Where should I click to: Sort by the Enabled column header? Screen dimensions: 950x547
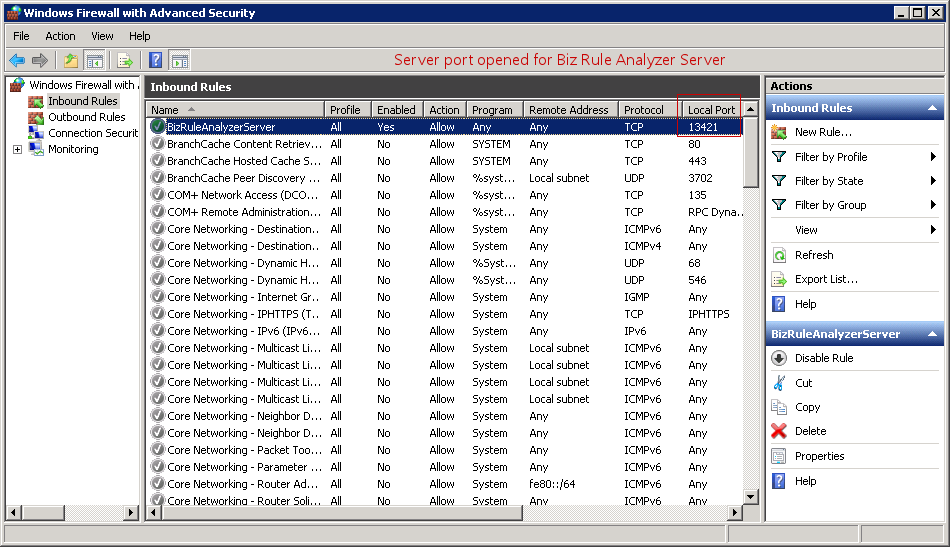point(397,110)
